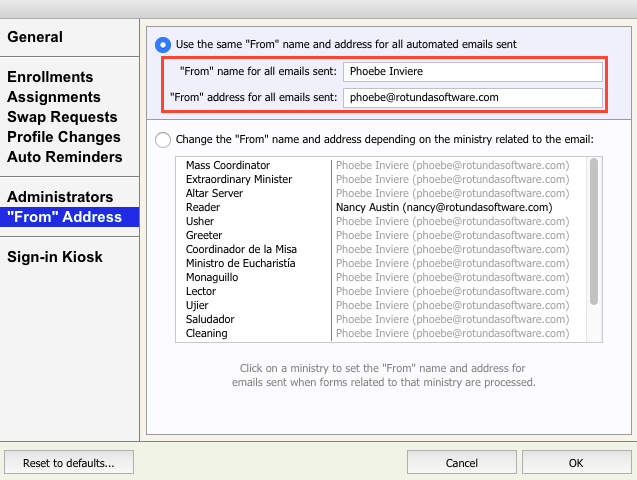Click the ministry list vertical scrollbar
The image size is (637, 480).
[594, 232]
